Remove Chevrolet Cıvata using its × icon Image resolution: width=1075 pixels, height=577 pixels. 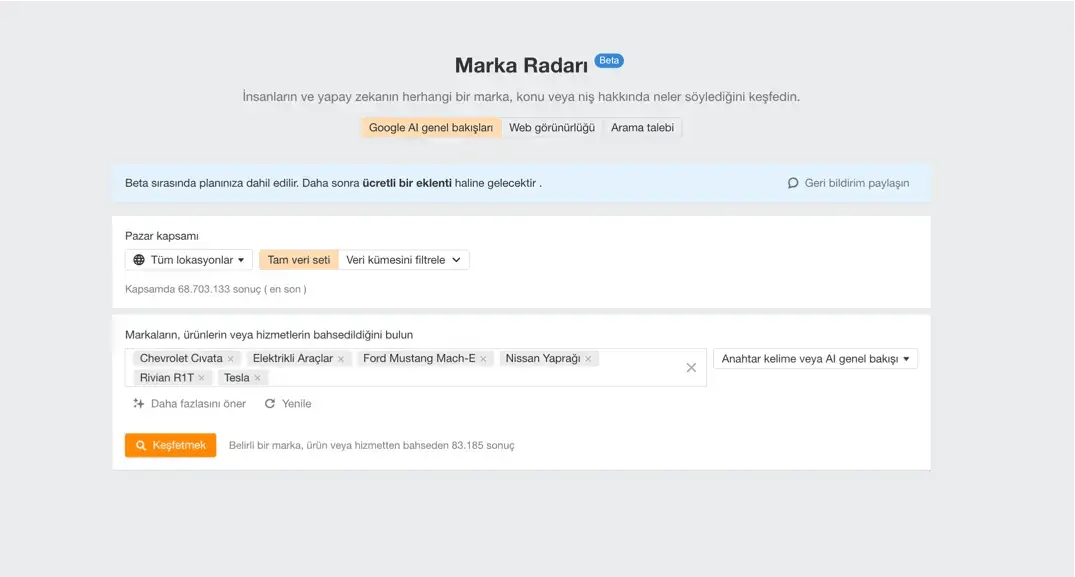click(231, 358)
